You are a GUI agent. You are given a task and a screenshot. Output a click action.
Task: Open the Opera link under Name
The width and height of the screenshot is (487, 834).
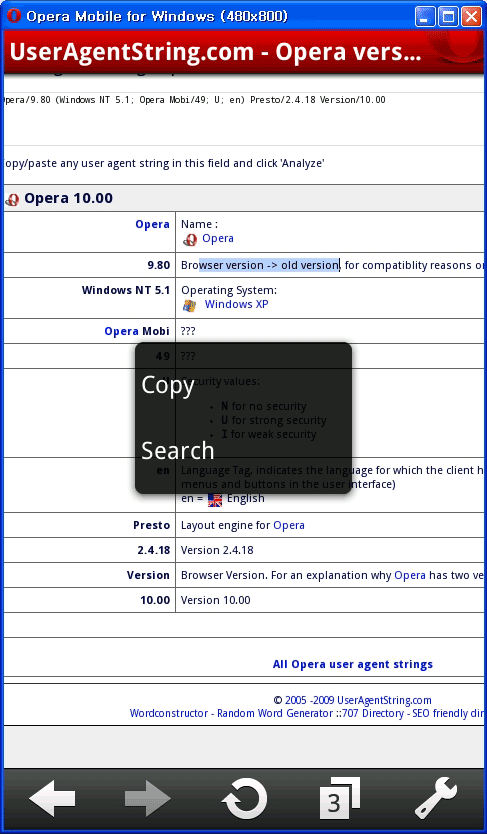click(x=217, y=238)
